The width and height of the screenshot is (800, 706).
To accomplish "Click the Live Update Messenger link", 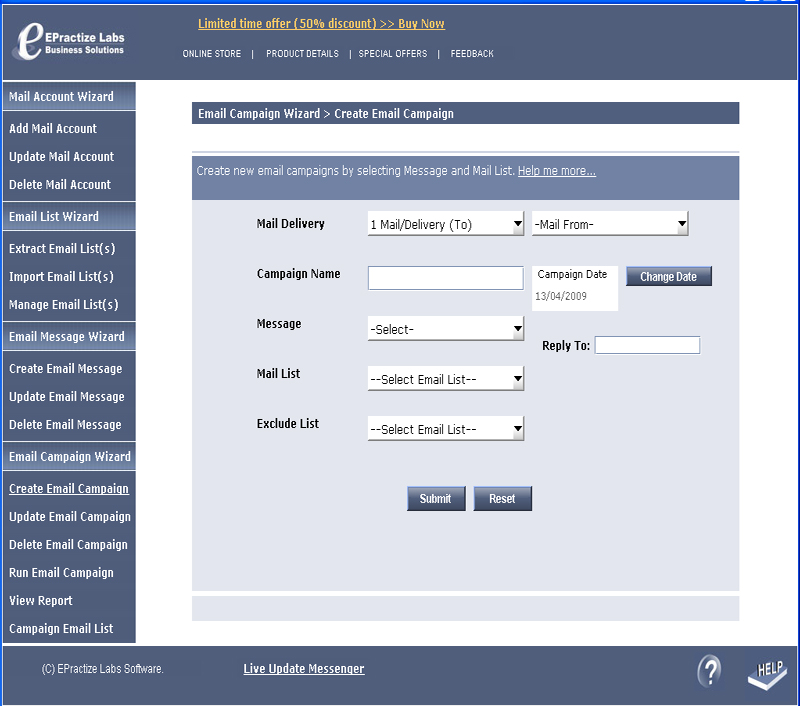I will pos(304,669).
